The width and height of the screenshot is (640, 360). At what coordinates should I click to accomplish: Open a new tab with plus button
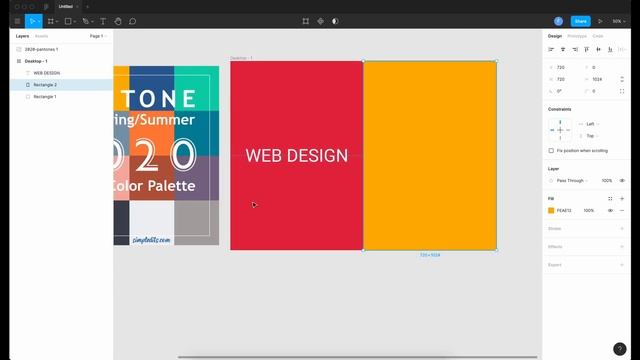point(87,7)
